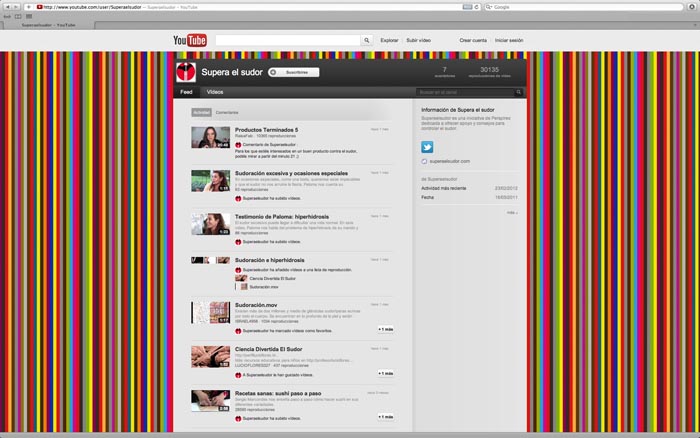This screenshot has width=700, height=438.
Task: Open the Subir vídeo link
Action: pyautogui.click(x=418, y=40)
